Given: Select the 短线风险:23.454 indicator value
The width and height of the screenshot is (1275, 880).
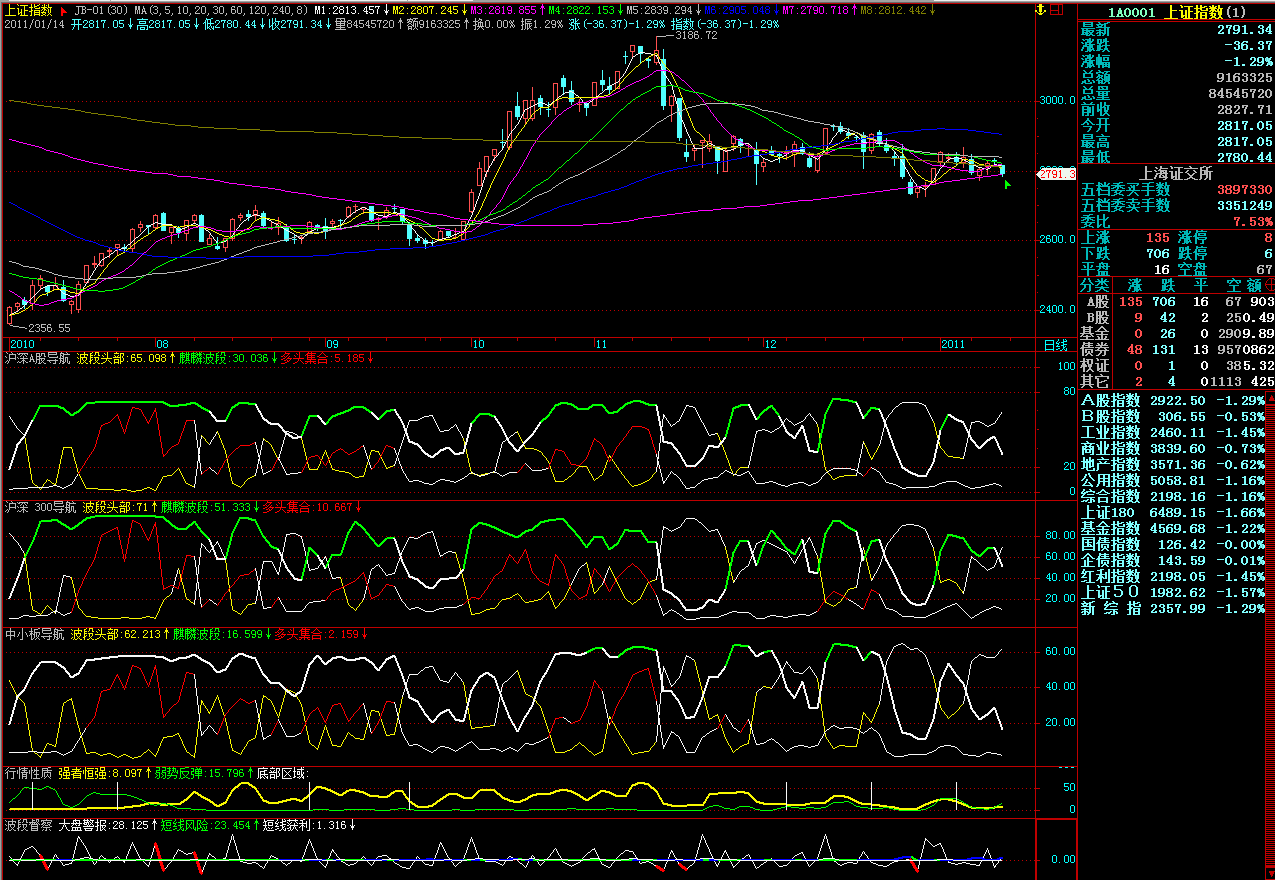Looking at the screenshot, I should pyautogui.click(x=205, y=826).
